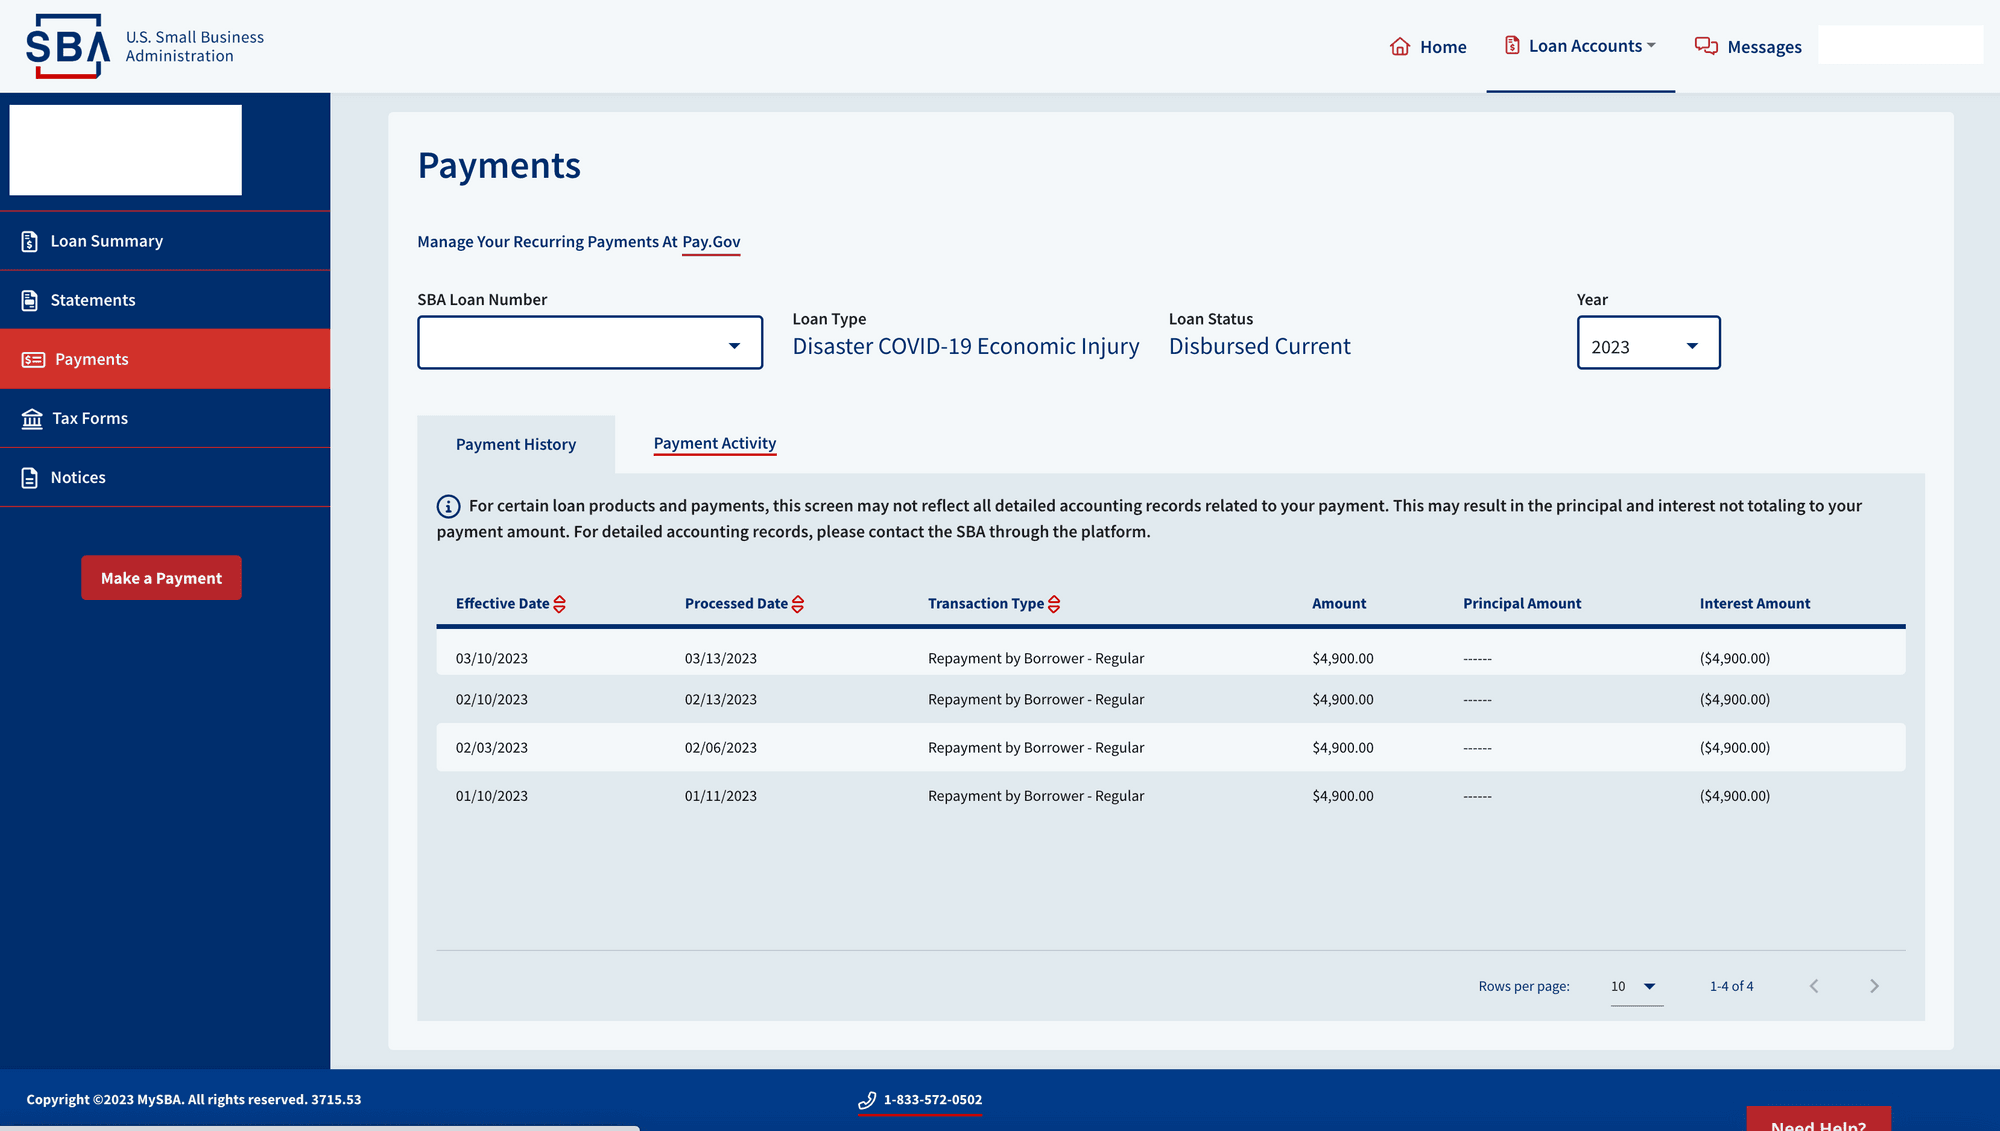Go to next page chevron
Image resolution: width=2000 pixels, height=1131 pixels.
(x=1874, y=986)
